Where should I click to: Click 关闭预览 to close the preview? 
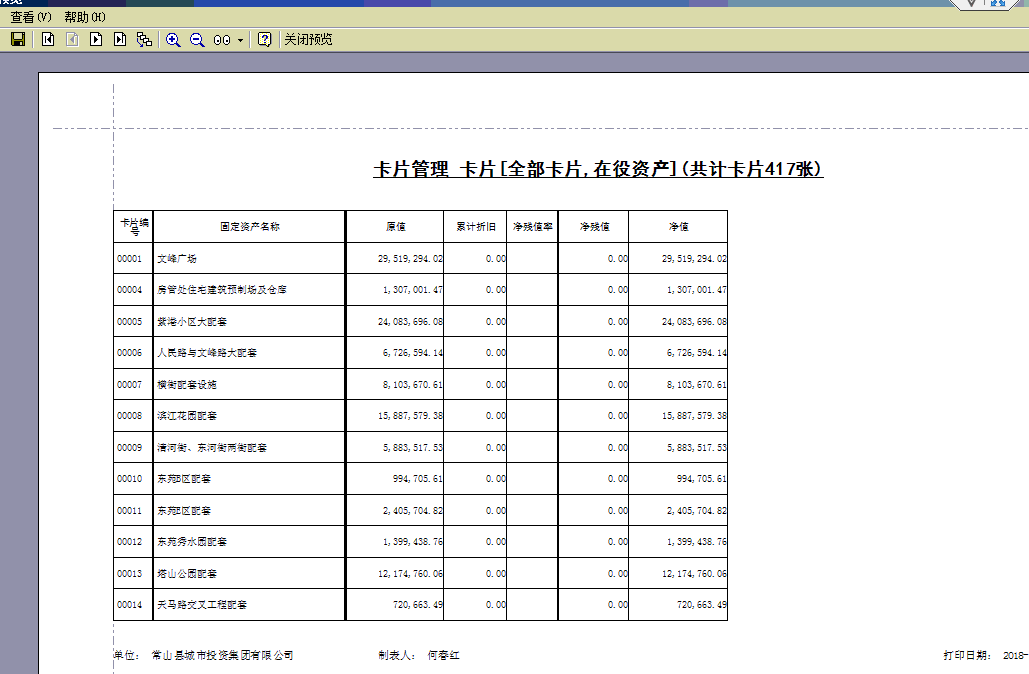coord(308,39)
